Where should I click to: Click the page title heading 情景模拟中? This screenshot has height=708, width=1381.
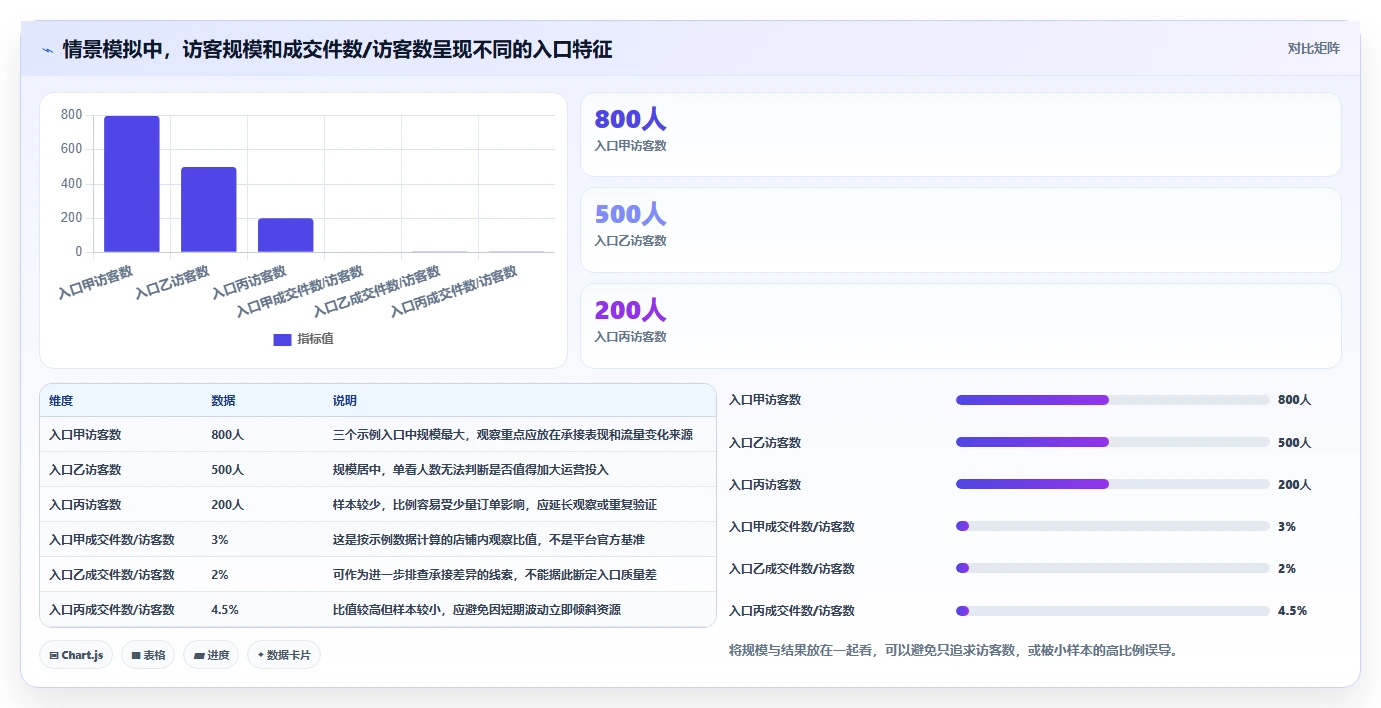pyautogui.click(x=337, y=49)
